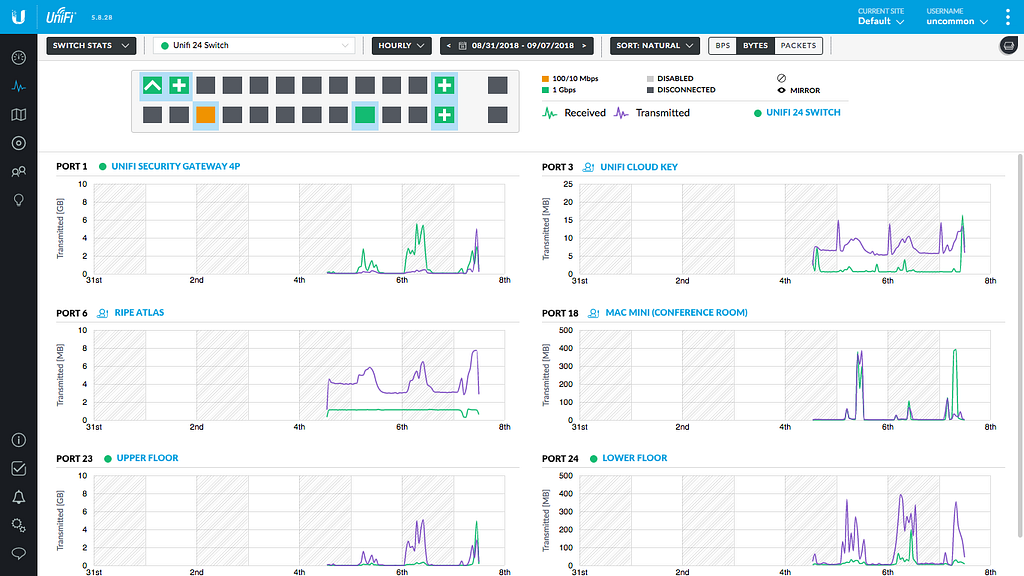Open the Settings gears icon
Viewport: 1024px width, 576px height.
click(18, 525)
